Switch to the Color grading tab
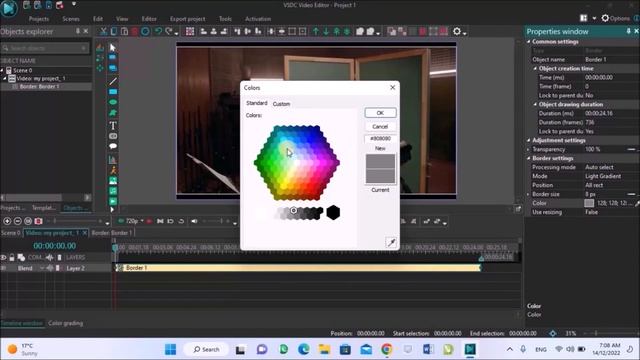This screenshot has height=360, width=640. [65, 323]
